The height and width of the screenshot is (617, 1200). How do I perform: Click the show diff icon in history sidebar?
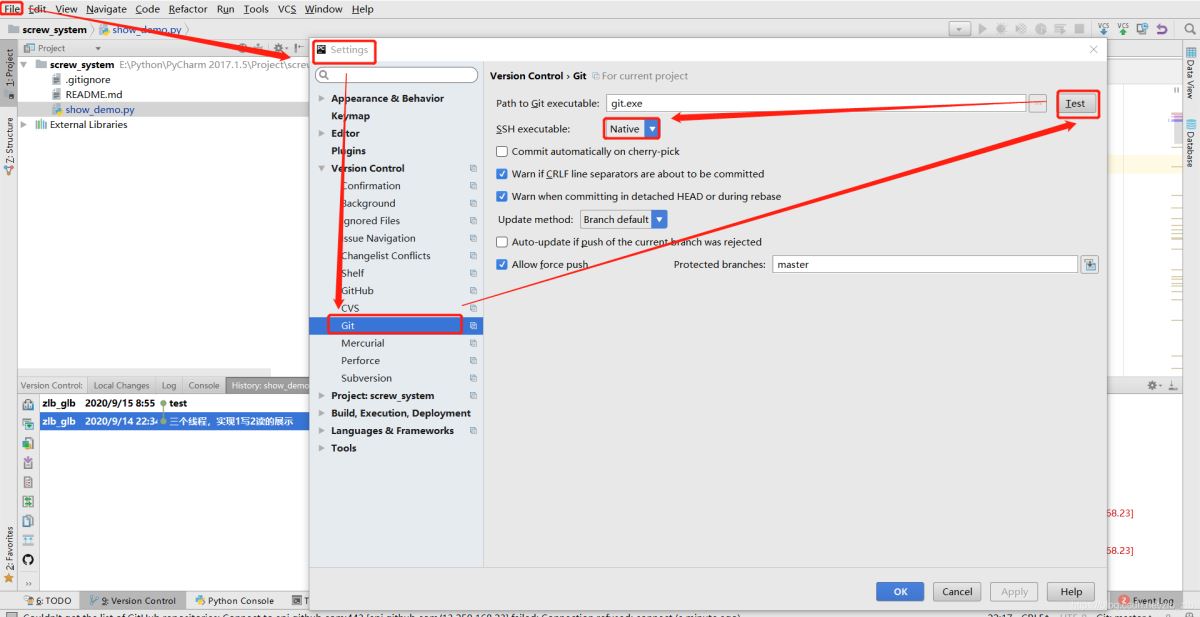[28, 501]
